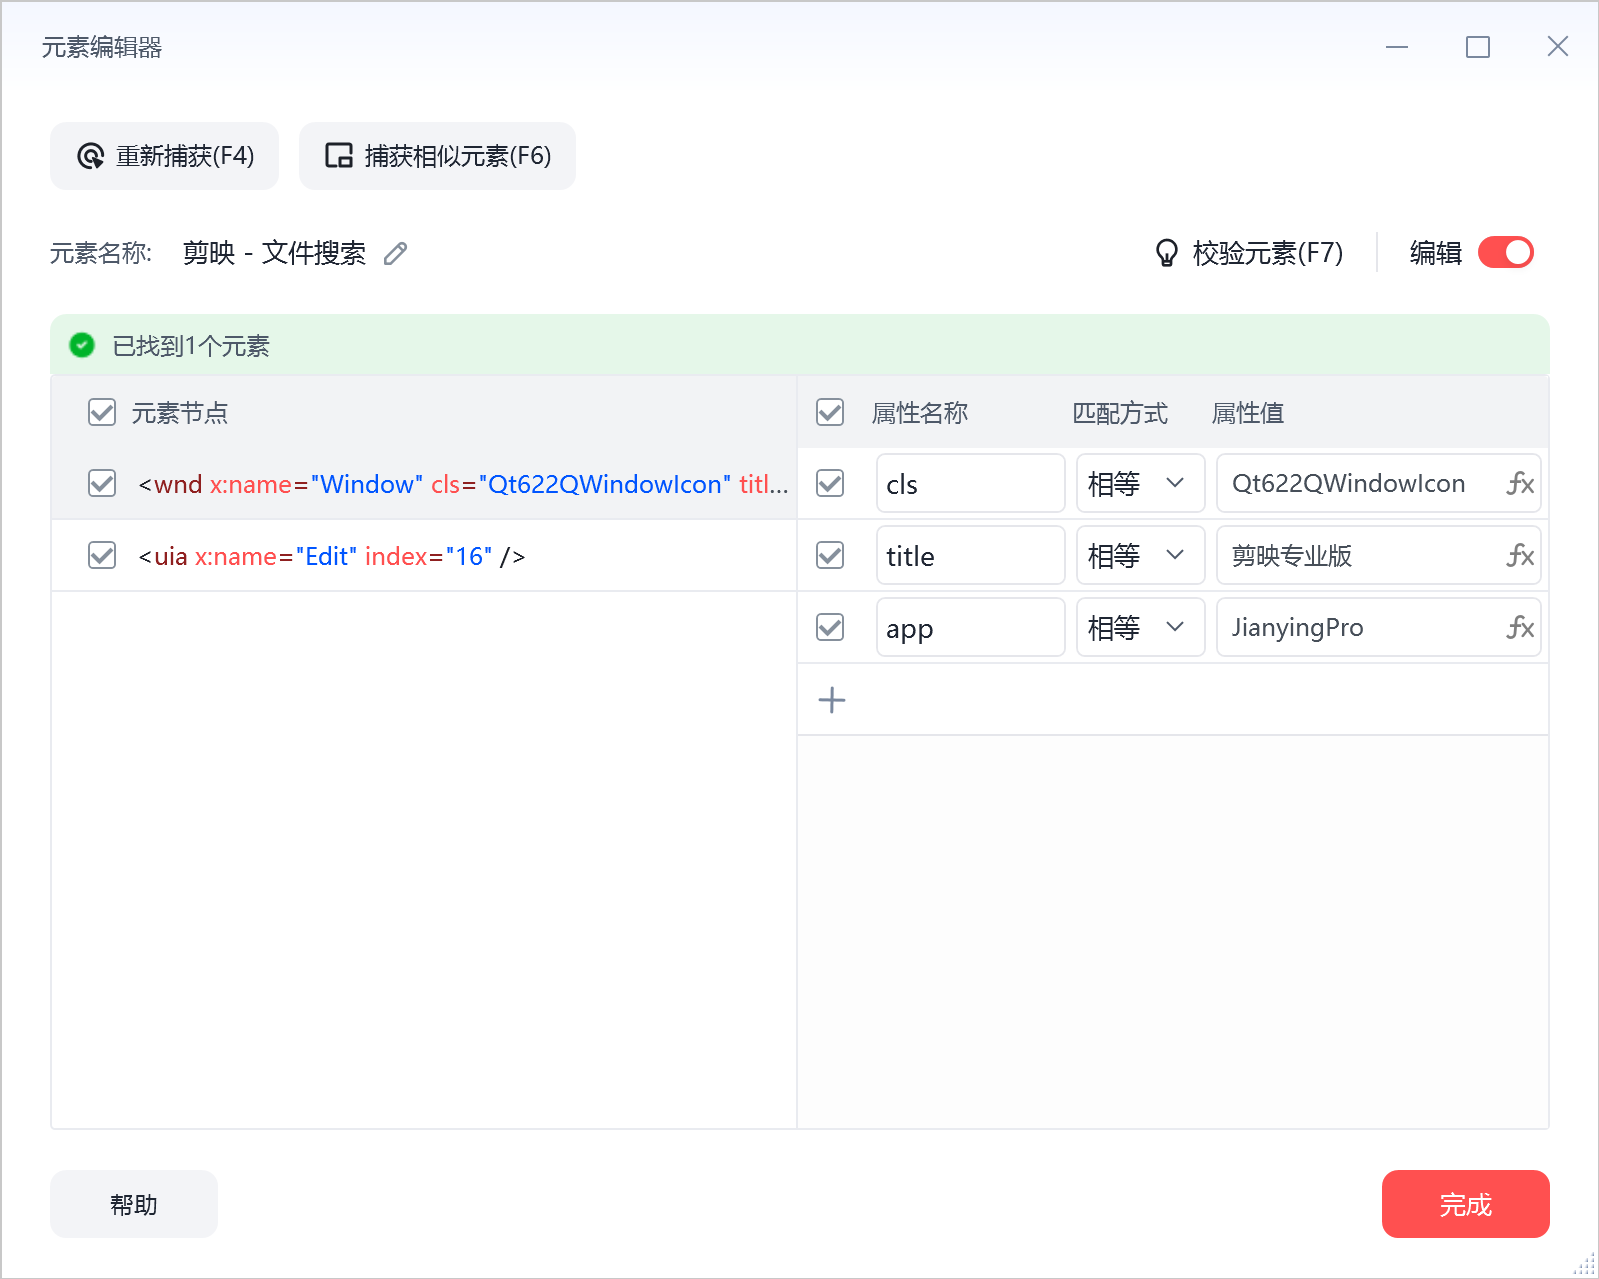Click the fx icon in app row
Screen dimensions: 1599x1279
1520,628
